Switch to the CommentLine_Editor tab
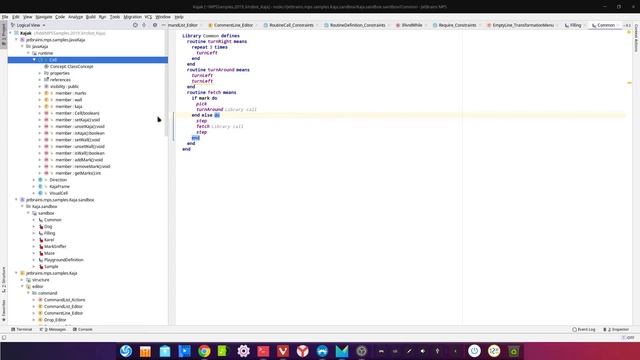Viewport: 640px width, 360px height. (233, 25)
